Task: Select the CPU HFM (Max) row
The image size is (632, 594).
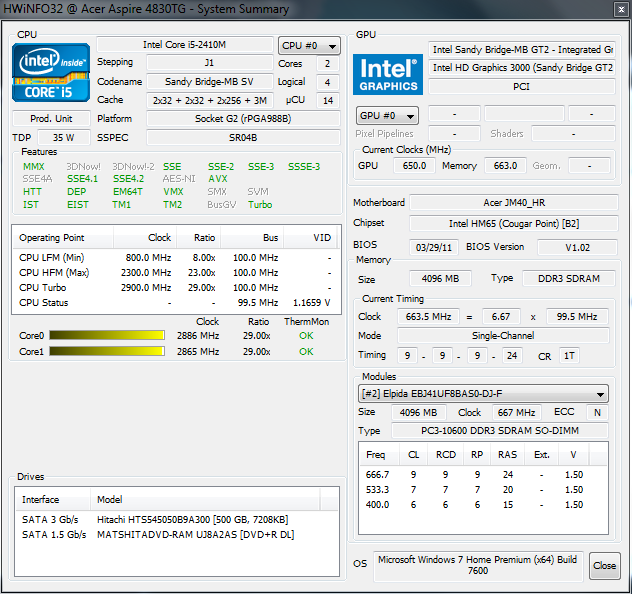Action: pyautogui.click(x=176, y=273)
